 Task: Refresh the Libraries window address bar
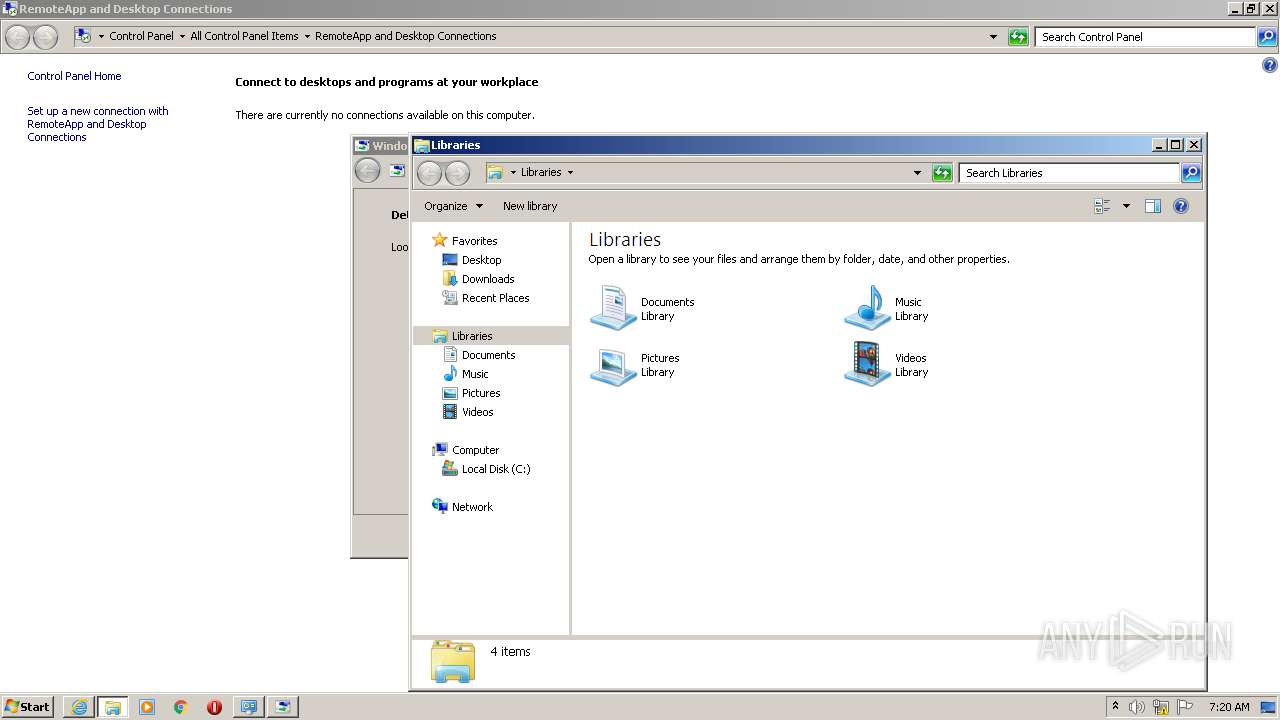942,173
